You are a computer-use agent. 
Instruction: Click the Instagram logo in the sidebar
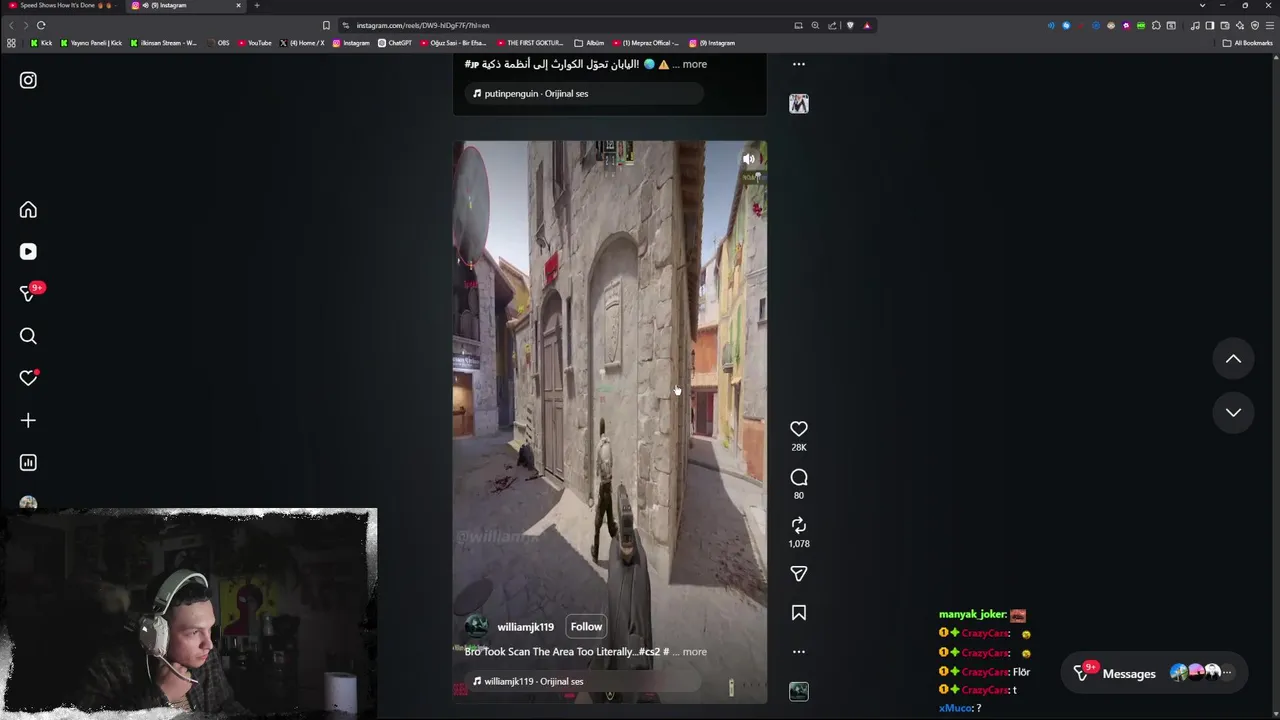(x=28, y=80)
